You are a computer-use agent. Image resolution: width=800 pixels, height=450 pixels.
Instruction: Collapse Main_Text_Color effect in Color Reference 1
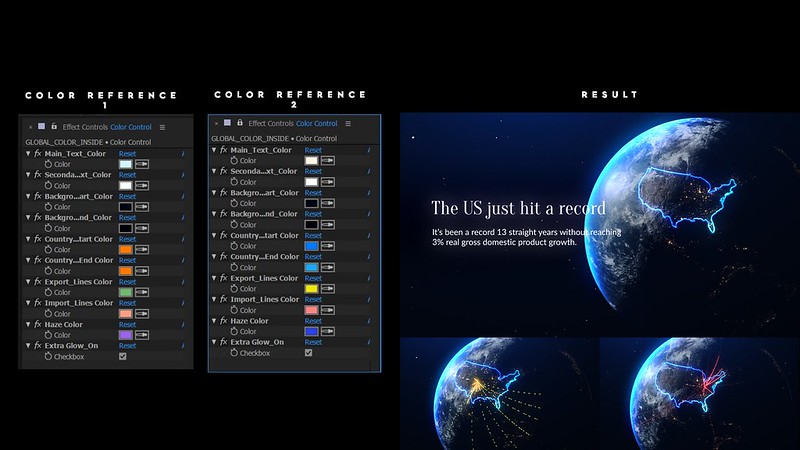[x=28, y=154]
